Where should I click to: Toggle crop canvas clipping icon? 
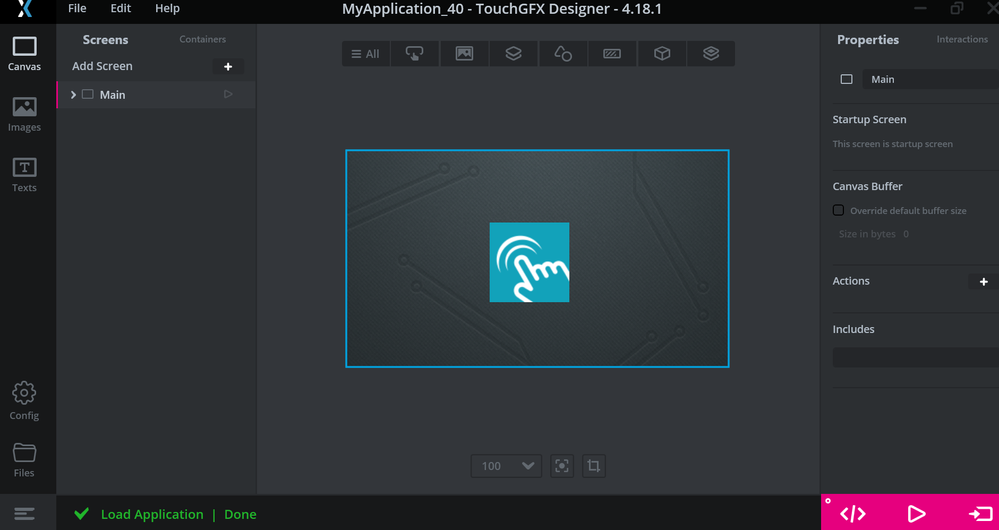tap(594, 466)
